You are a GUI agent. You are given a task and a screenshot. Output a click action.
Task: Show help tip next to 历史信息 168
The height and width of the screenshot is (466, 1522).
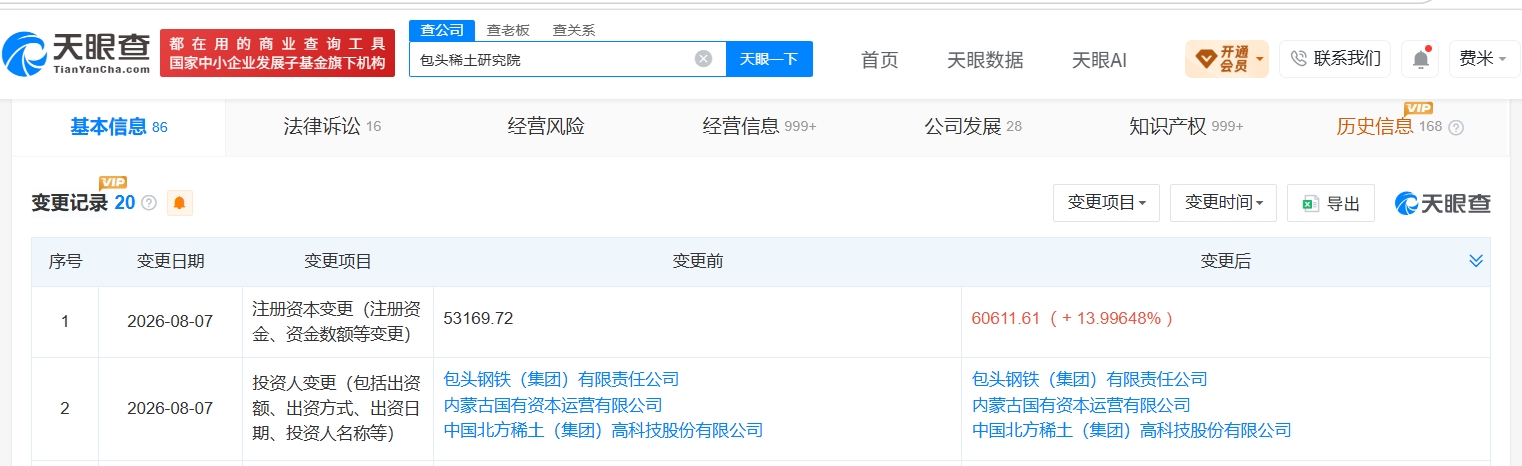[1456, 127]
